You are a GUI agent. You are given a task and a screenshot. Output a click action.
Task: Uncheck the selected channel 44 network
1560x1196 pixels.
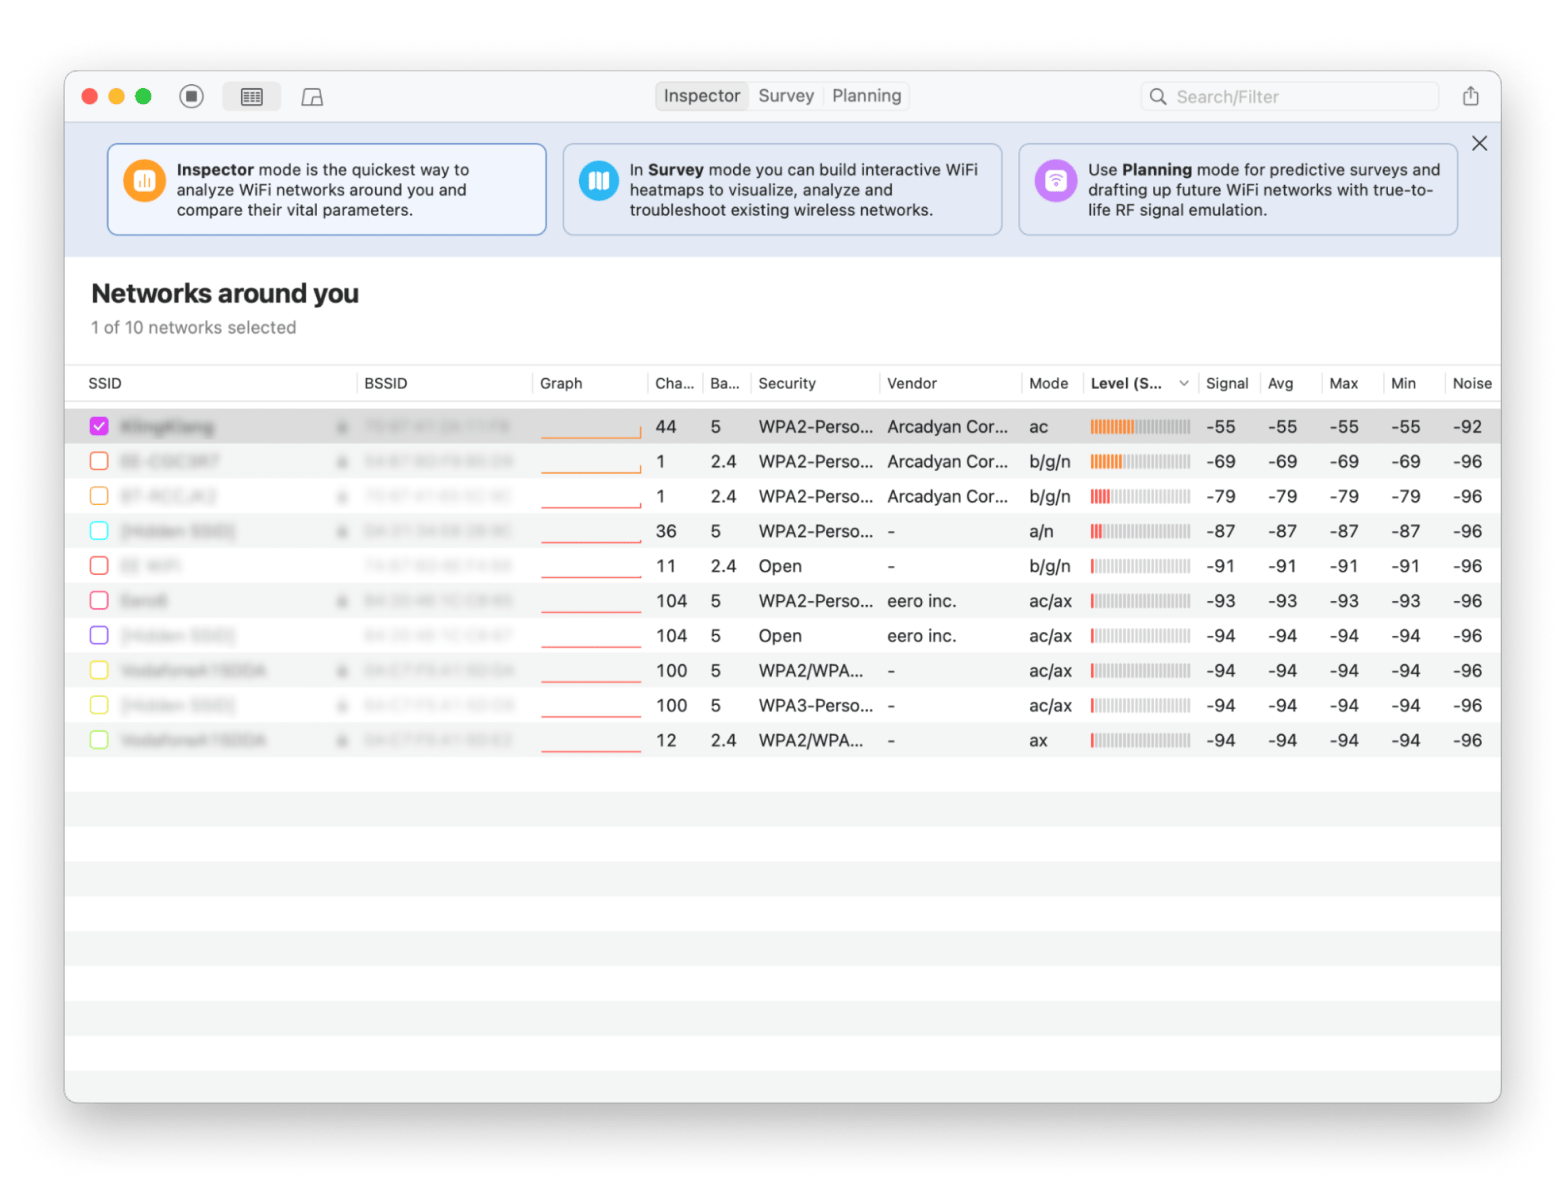(x=99, y=427)
